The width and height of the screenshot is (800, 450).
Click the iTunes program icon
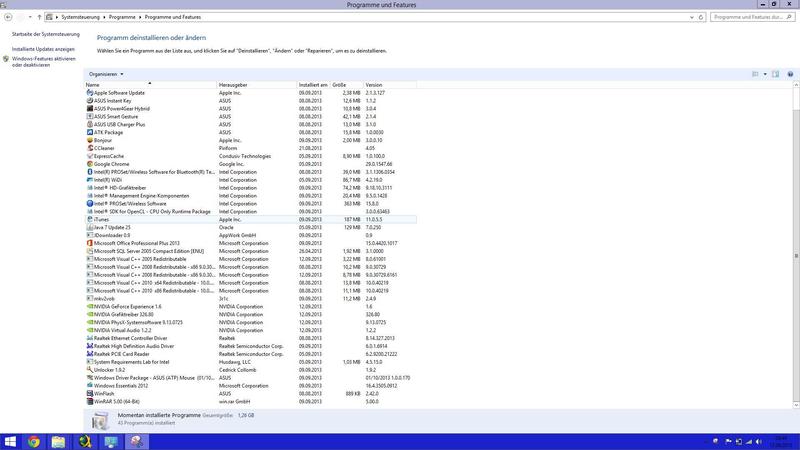tap(90, 219)
